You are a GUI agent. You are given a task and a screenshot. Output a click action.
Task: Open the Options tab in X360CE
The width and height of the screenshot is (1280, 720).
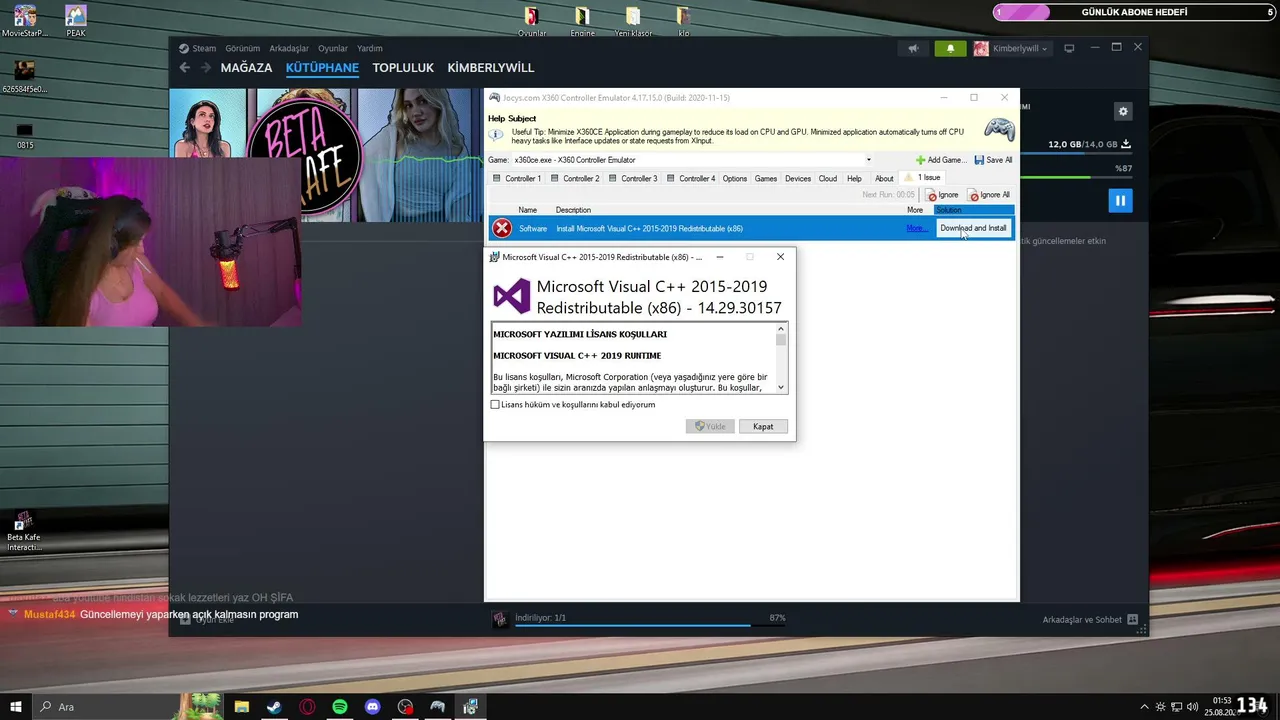tap(735, 178)
